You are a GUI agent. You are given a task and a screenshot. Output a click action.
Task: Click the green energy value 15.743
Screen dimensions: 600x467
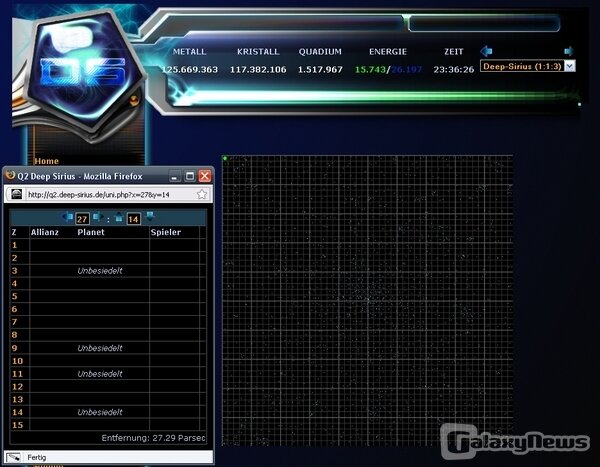click(x=370, y=70)
